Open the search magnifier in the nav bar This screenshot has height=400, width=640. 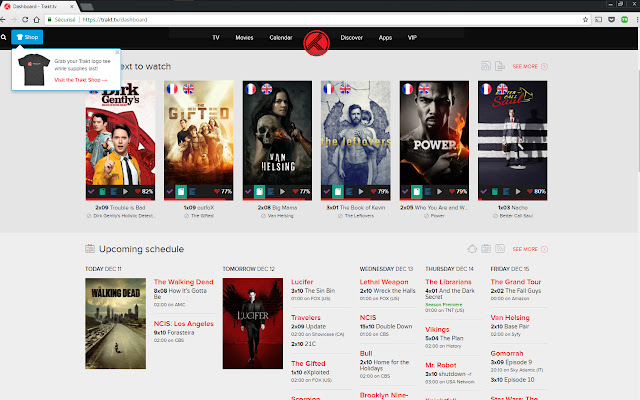pyautogui.click(x=4, y=37)
